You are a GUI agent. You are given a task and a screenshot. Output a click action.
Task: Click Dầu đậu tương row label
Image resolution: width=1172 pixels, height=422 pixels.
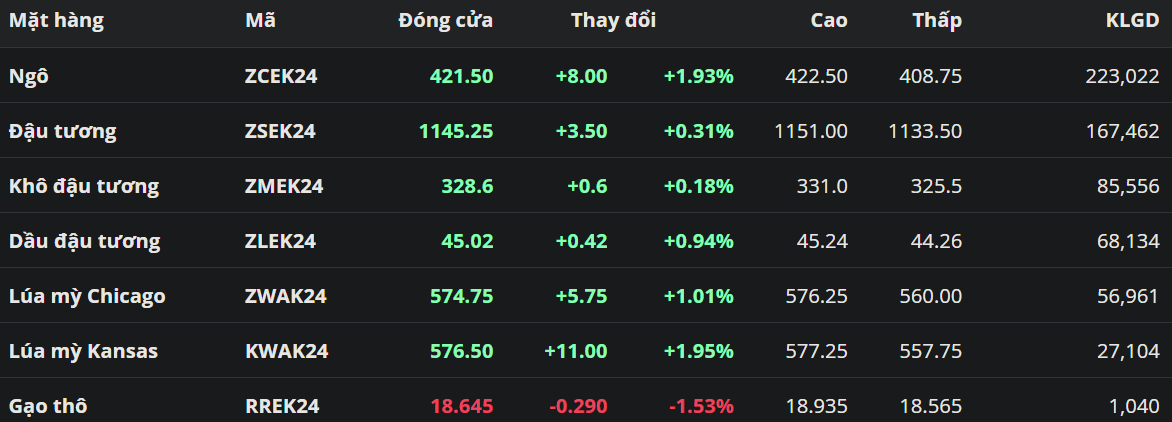84,241
